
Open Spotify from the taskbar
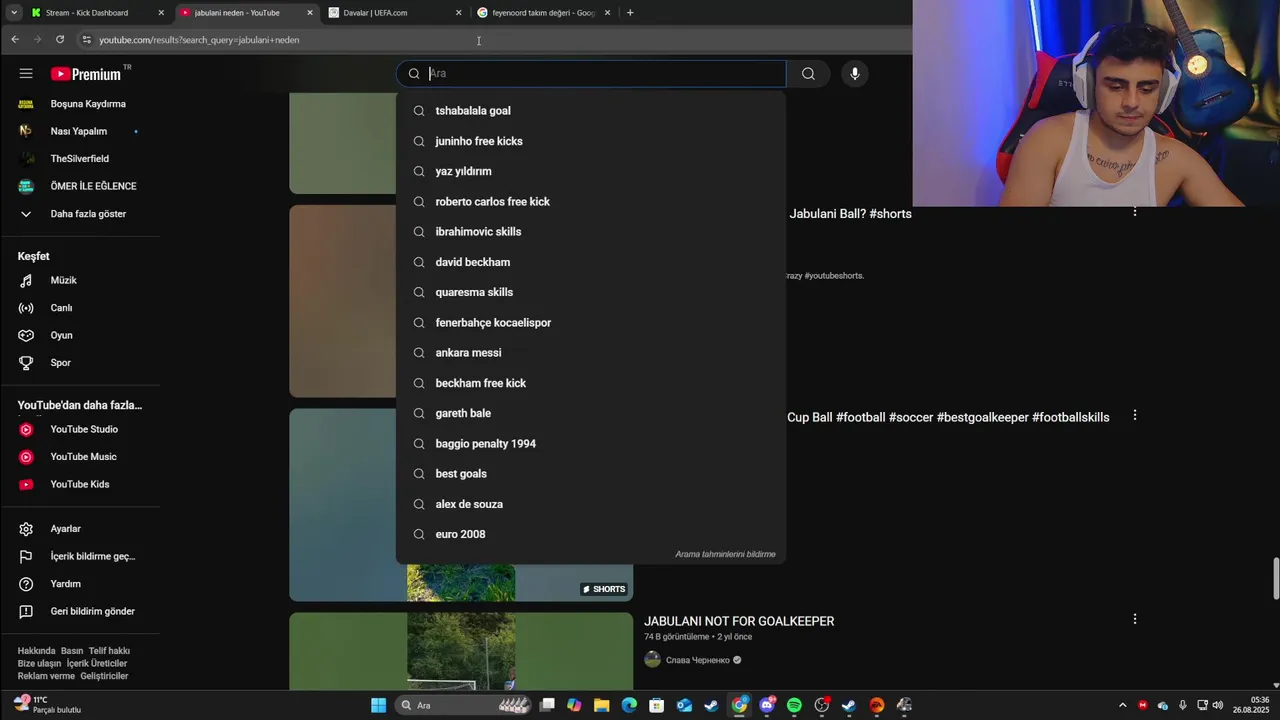[x=794, y=705]
